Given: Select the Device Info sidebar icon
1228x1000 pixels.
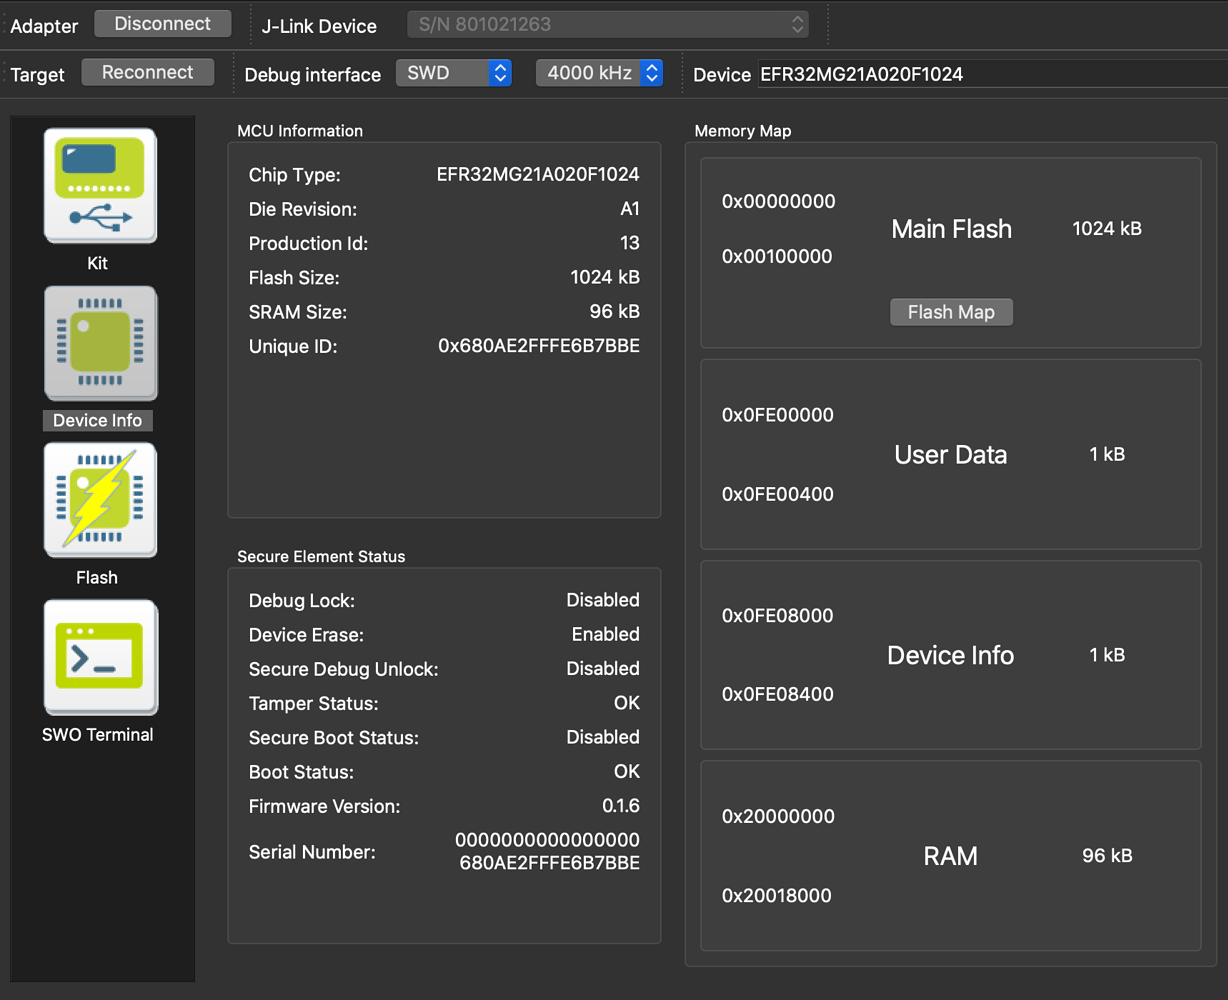Looking at the screenshot, I should [99, 343].
